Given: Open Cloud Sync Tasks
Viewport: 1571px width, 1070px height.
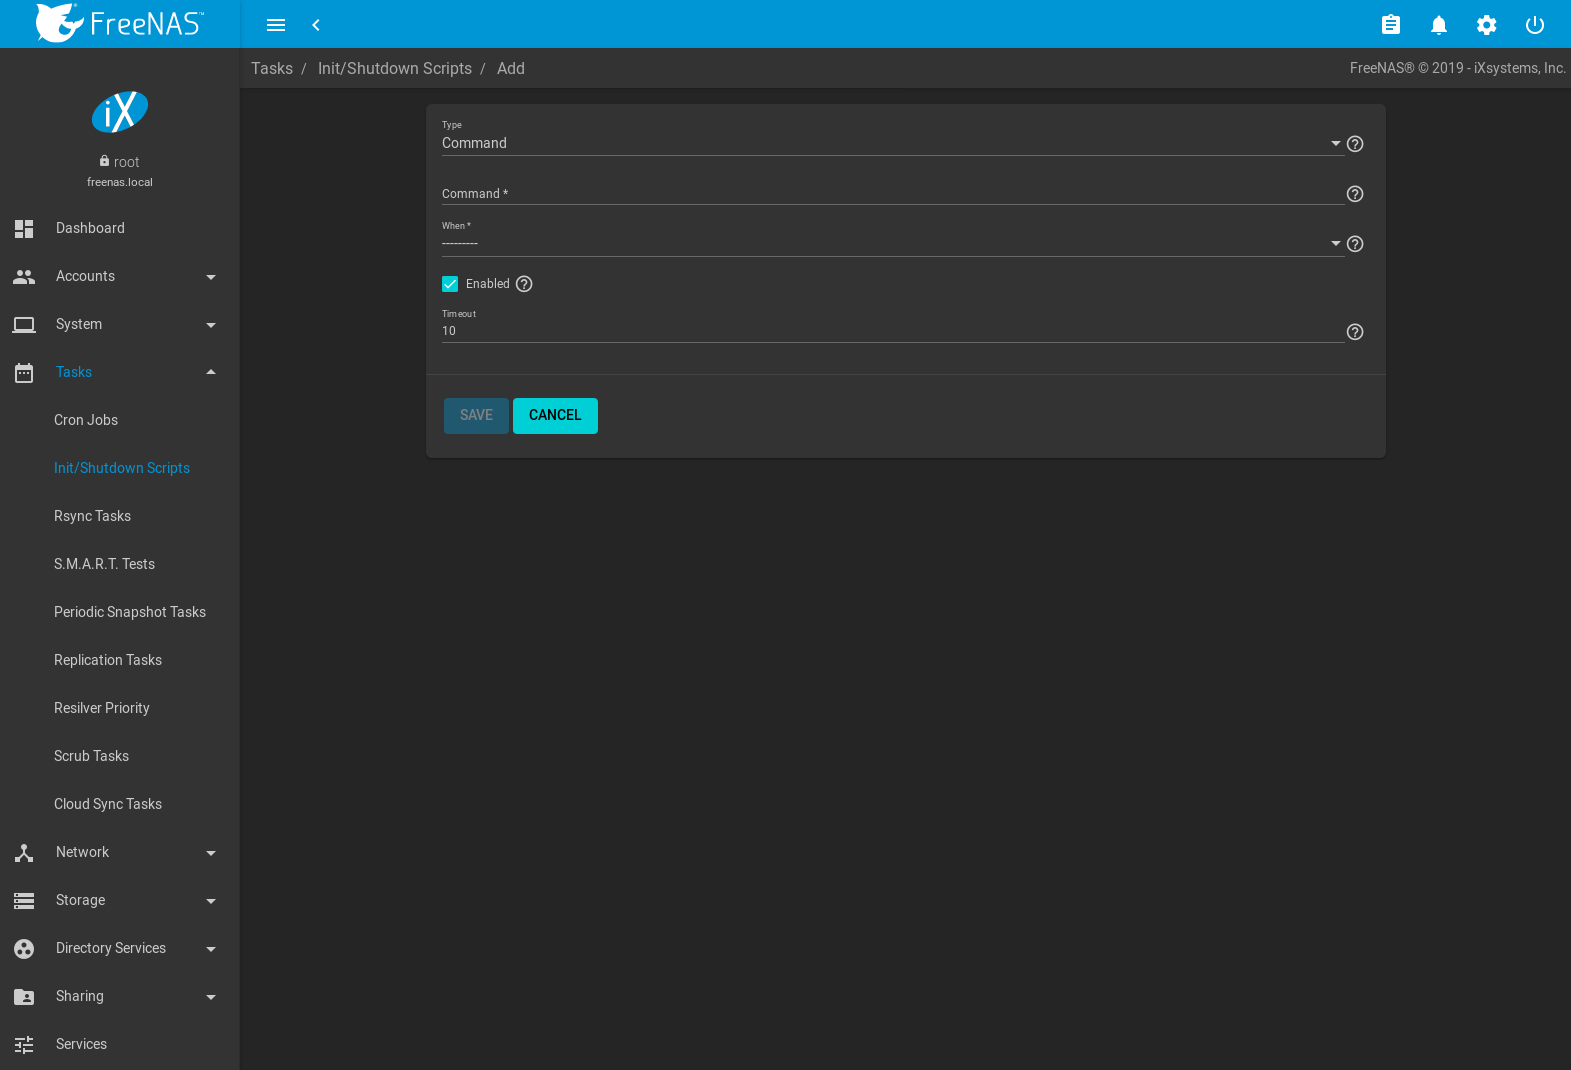Looking at the screenshot, I should (x=108, y=804).
